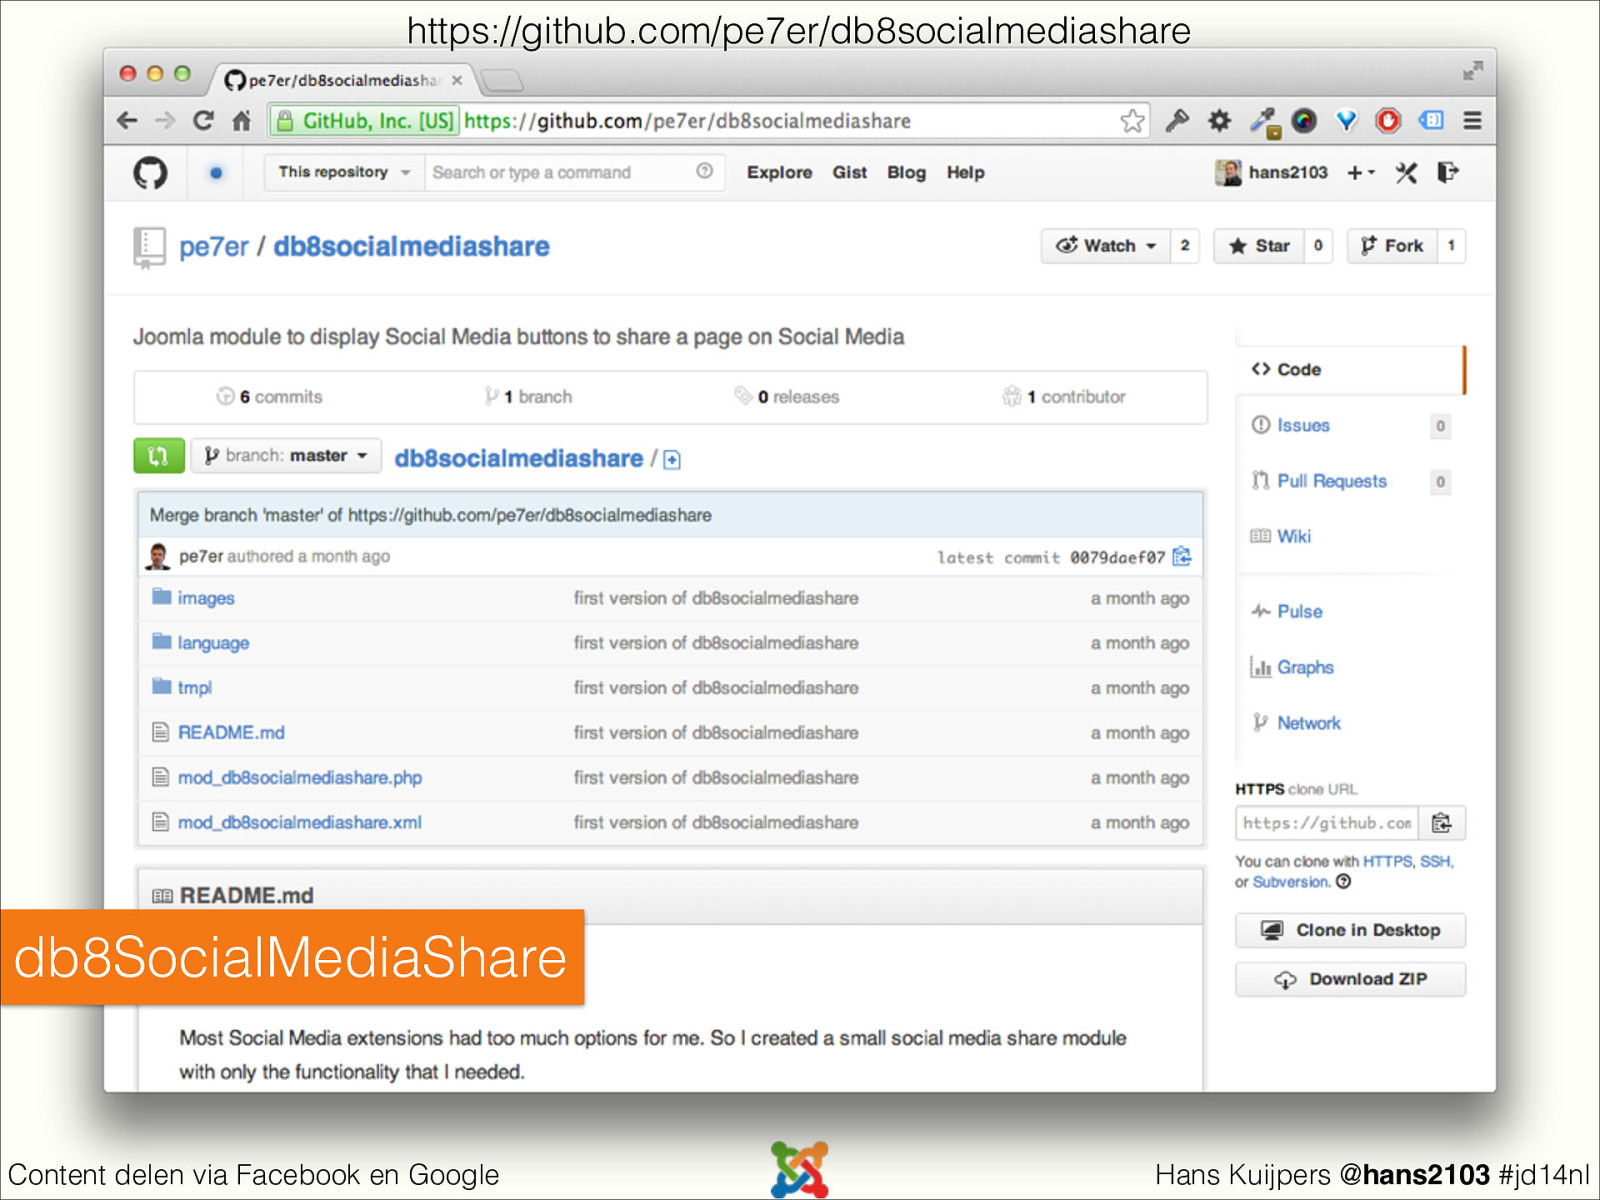The height and width of the screenshot is (1200, 1600).
Task: Click the 1 contributor link
Action: coord(1064,397)
